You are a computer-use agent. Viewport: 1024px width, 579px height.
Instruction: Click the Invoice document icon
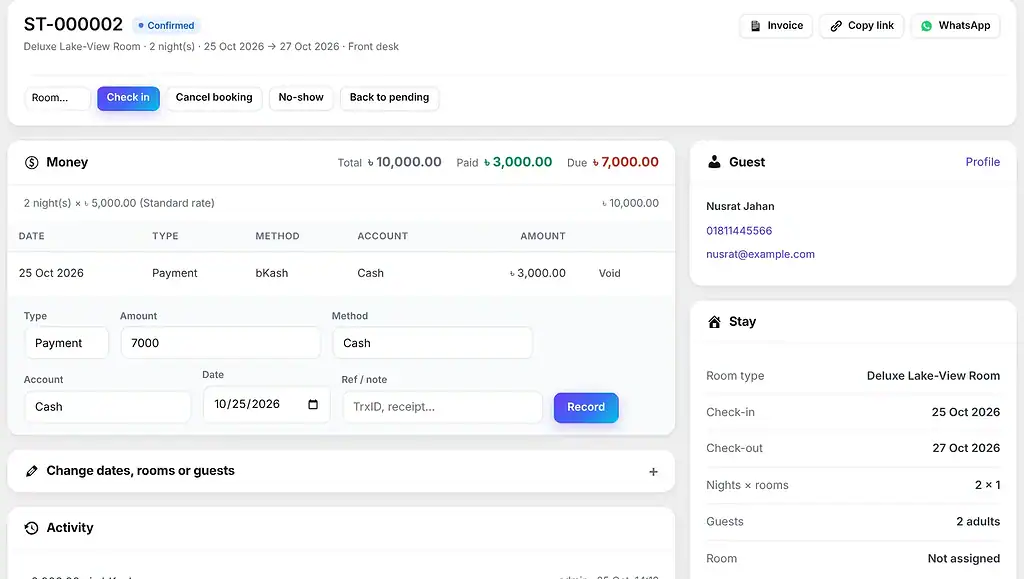click(x=756, y=26)
